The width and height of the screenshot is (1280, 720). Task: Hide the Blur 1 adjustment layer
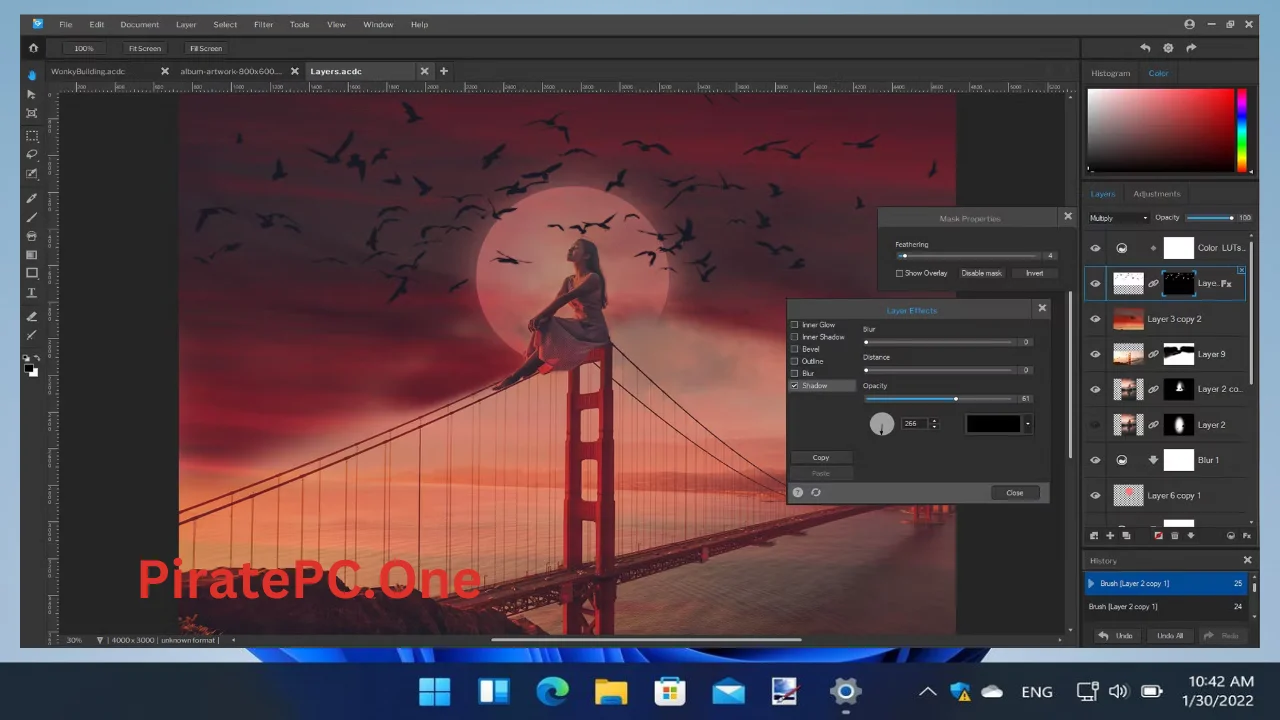click(x=1095, y=460)
